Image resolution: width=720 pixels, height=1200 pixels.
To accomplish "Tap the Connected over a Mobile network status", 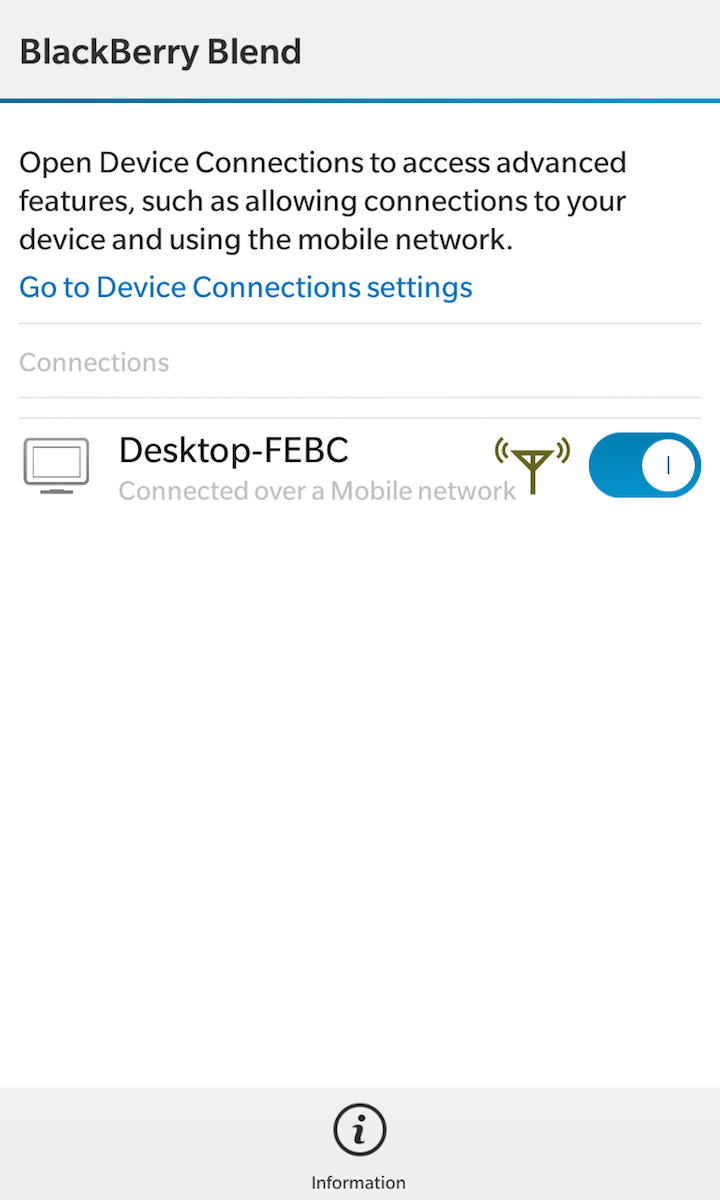I will pos(317,491).
